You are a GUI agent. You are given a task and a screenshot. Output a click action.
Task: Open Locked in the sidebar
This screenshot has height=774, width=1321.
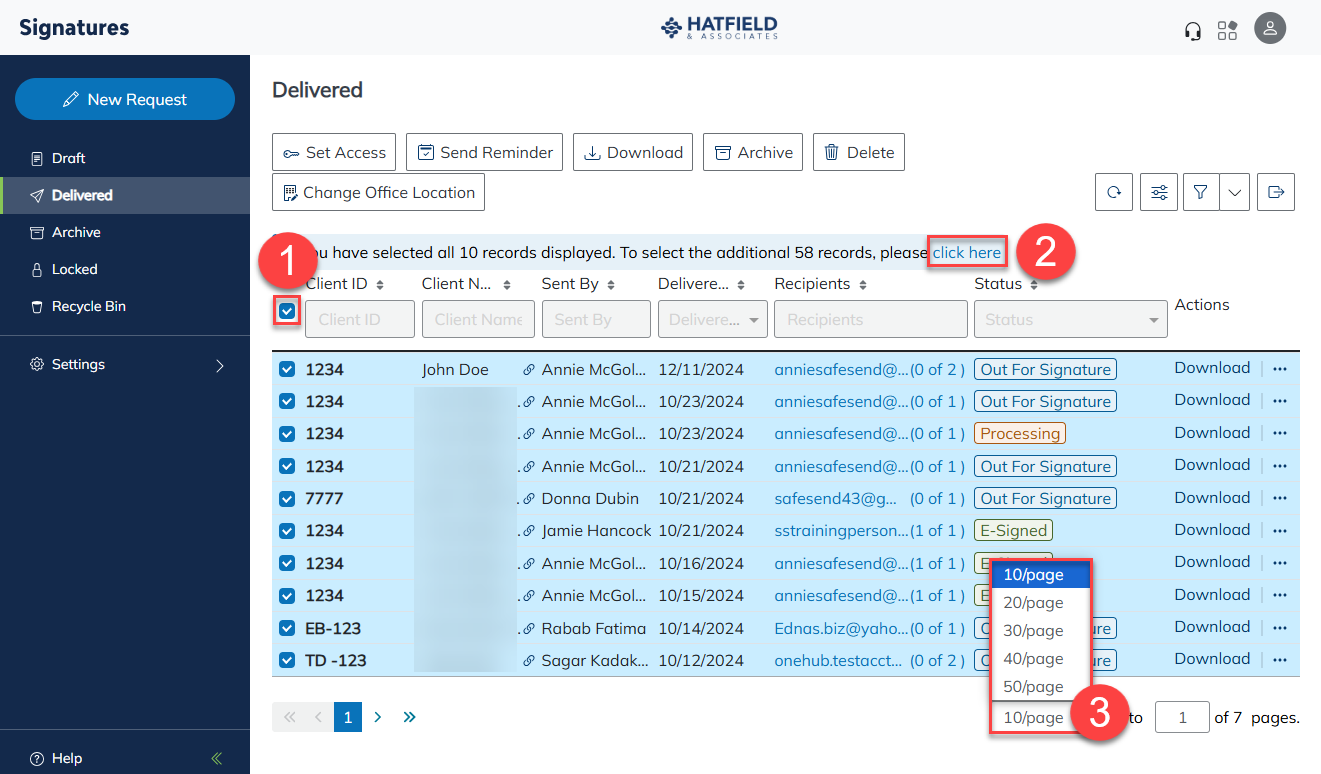tap(125, 269)
